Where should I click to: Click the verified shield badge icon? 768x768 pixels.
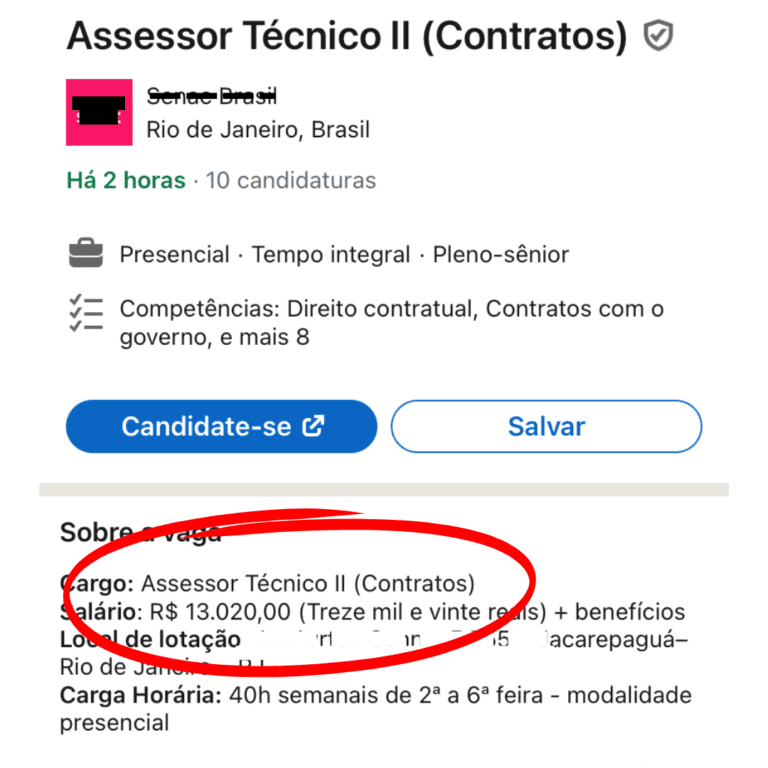tap(658, 35)
